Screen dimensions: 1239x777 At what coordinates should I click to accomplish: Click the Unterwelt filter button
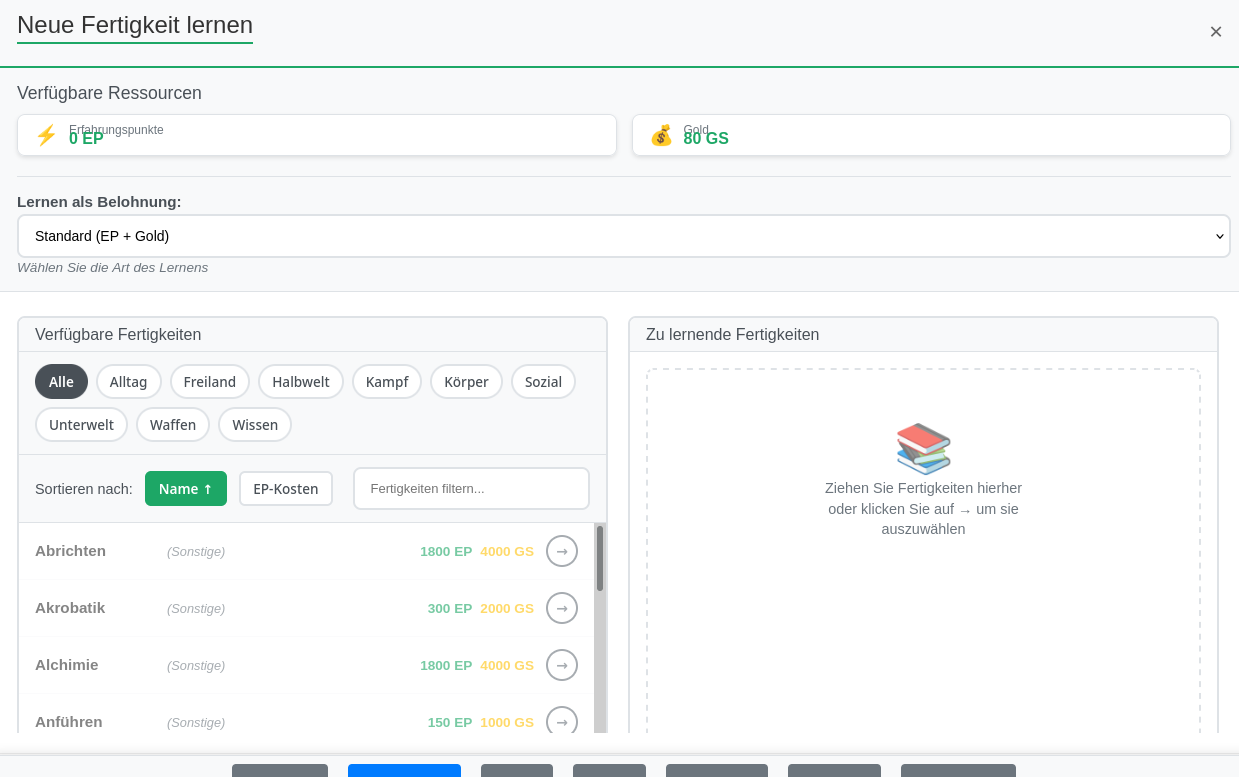81,425
